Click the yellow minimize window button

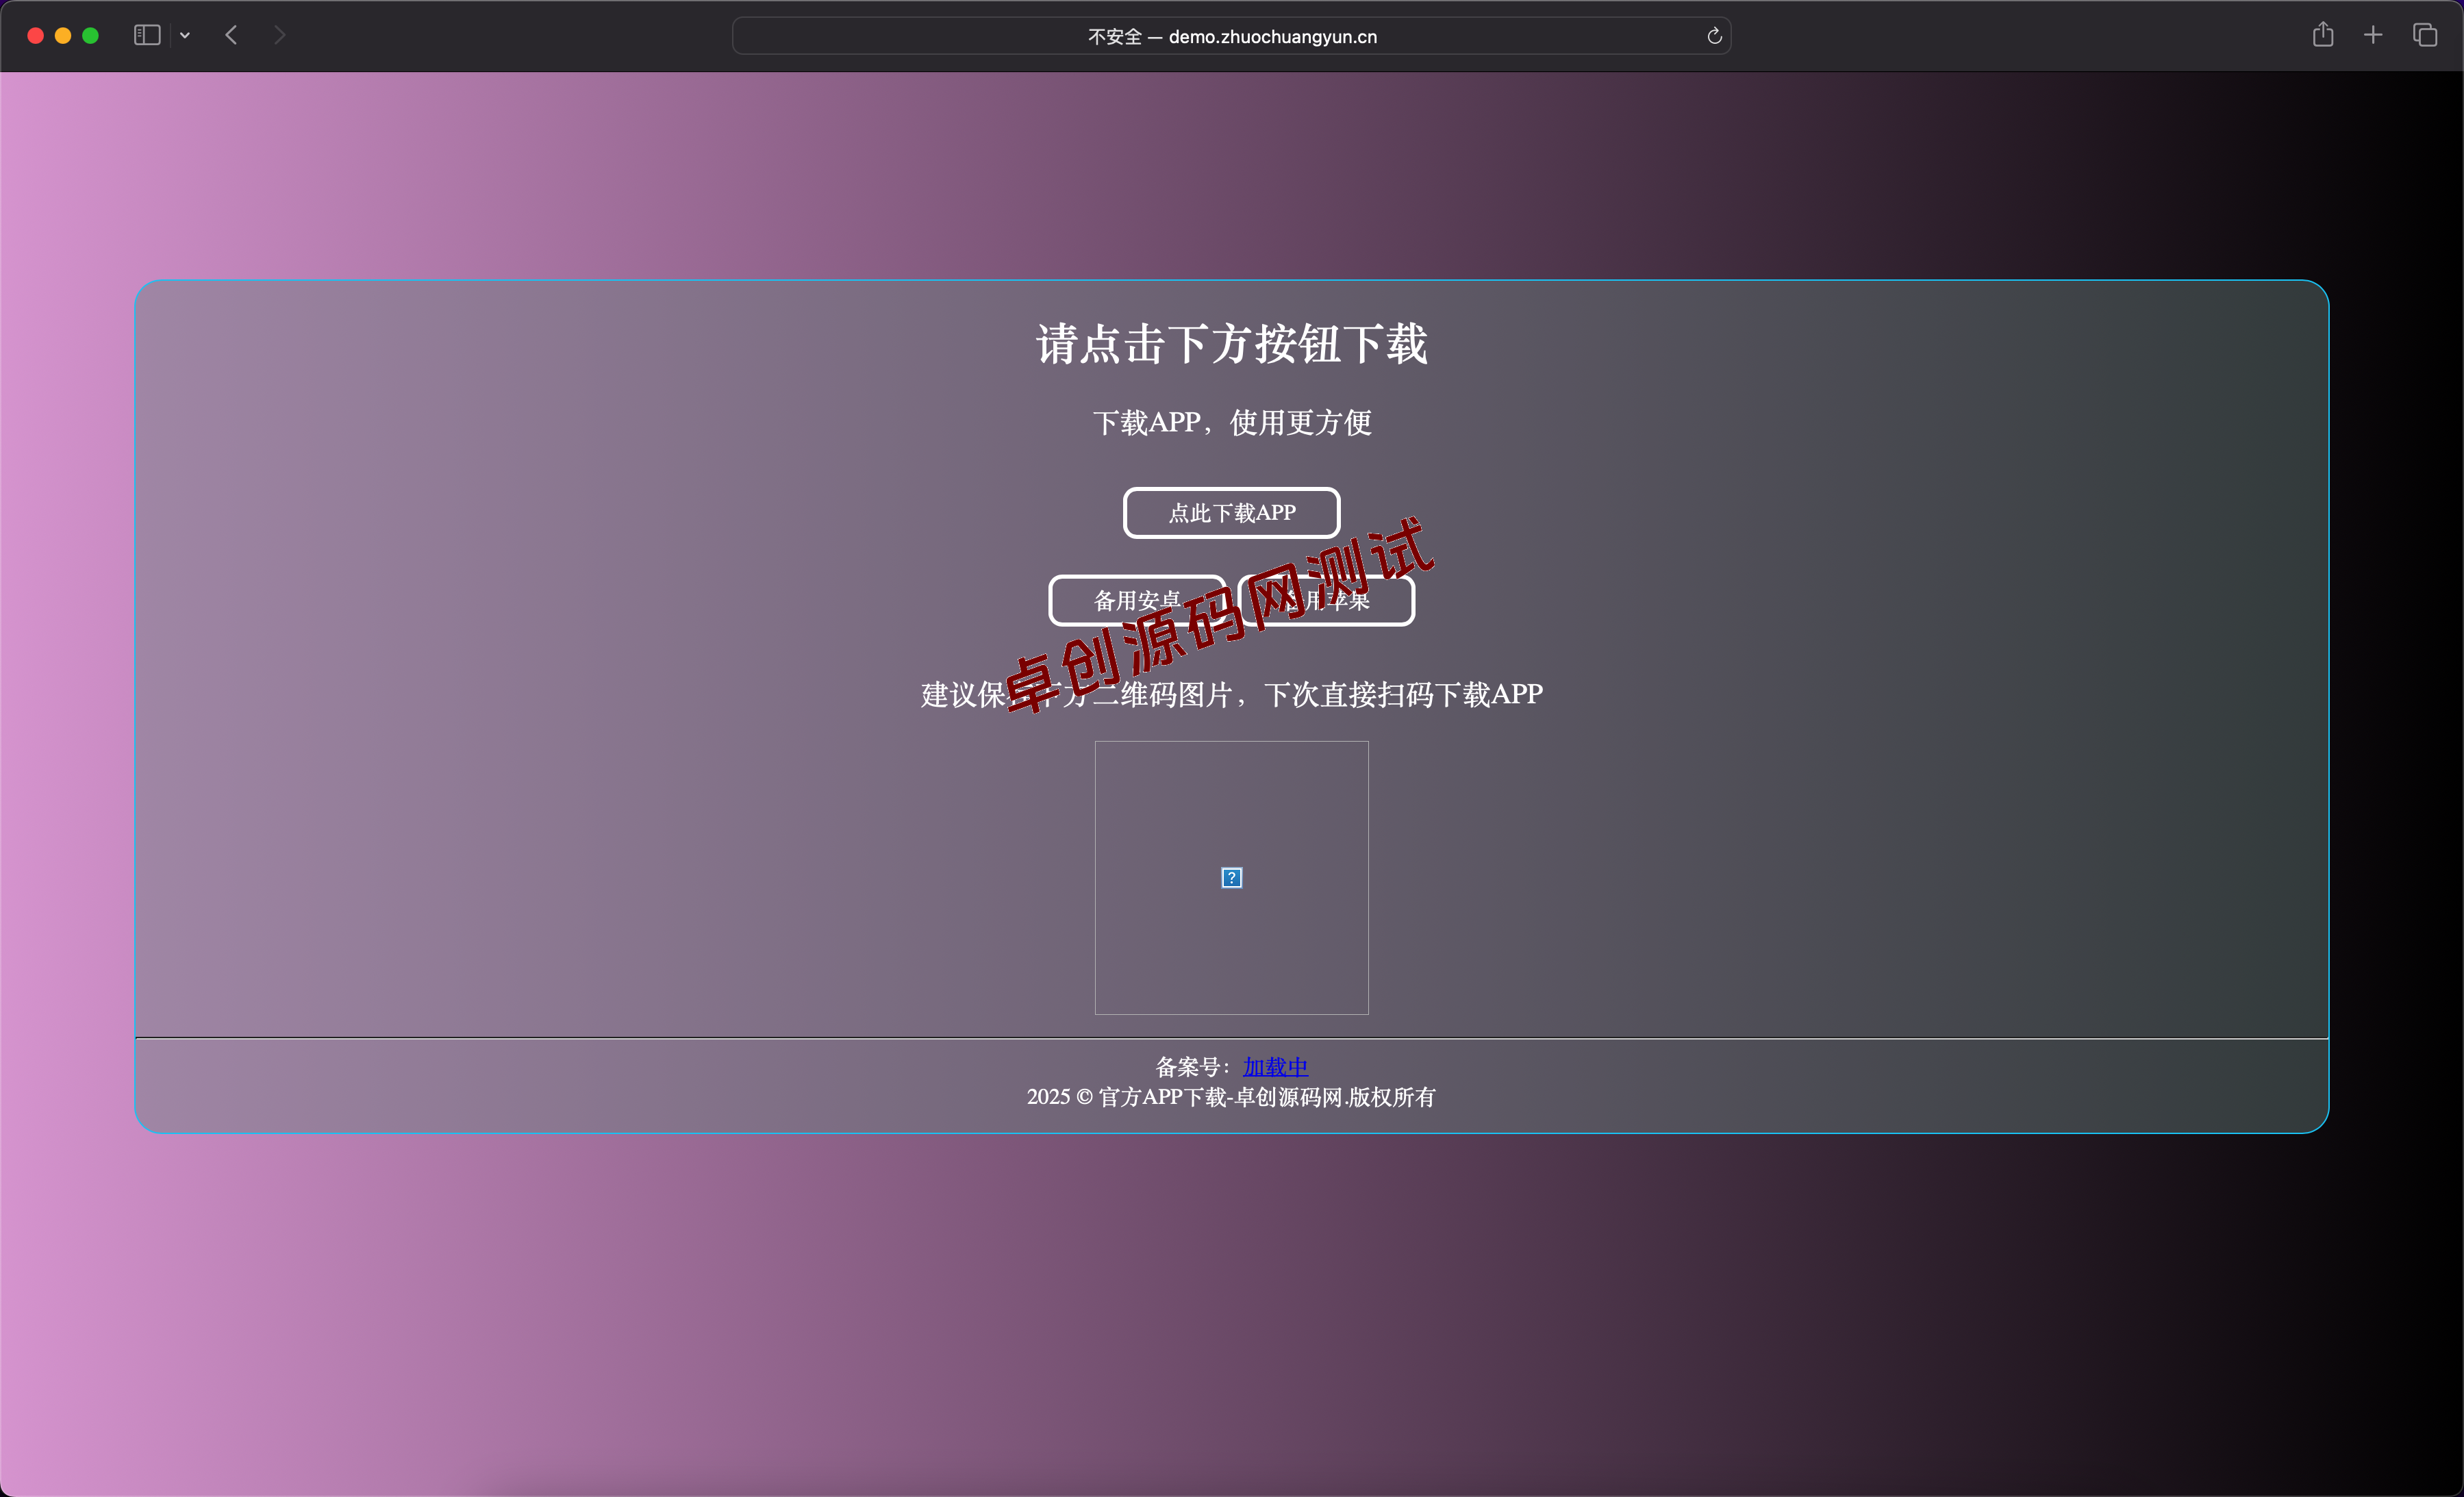point(63,35)
